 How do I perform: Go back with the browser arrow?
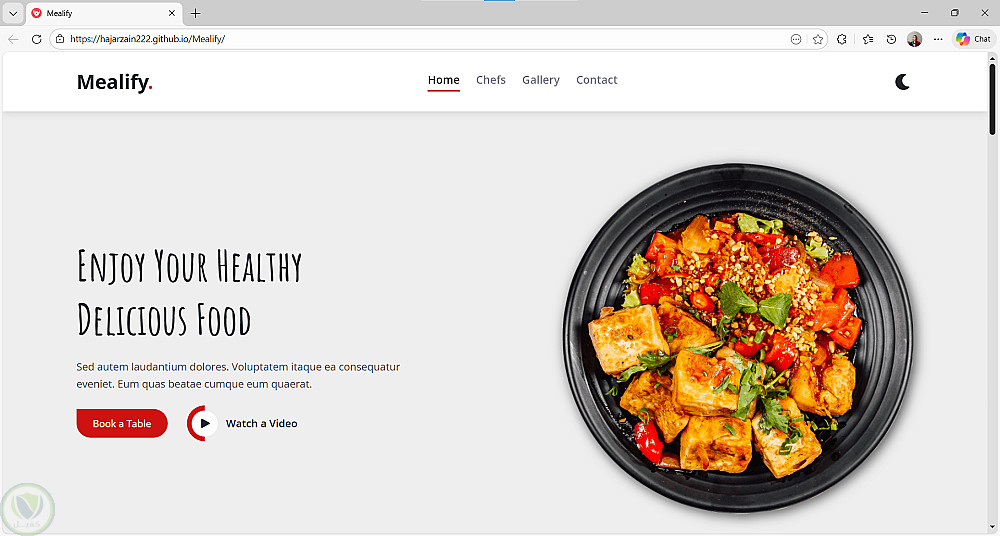tap(13, 39)
